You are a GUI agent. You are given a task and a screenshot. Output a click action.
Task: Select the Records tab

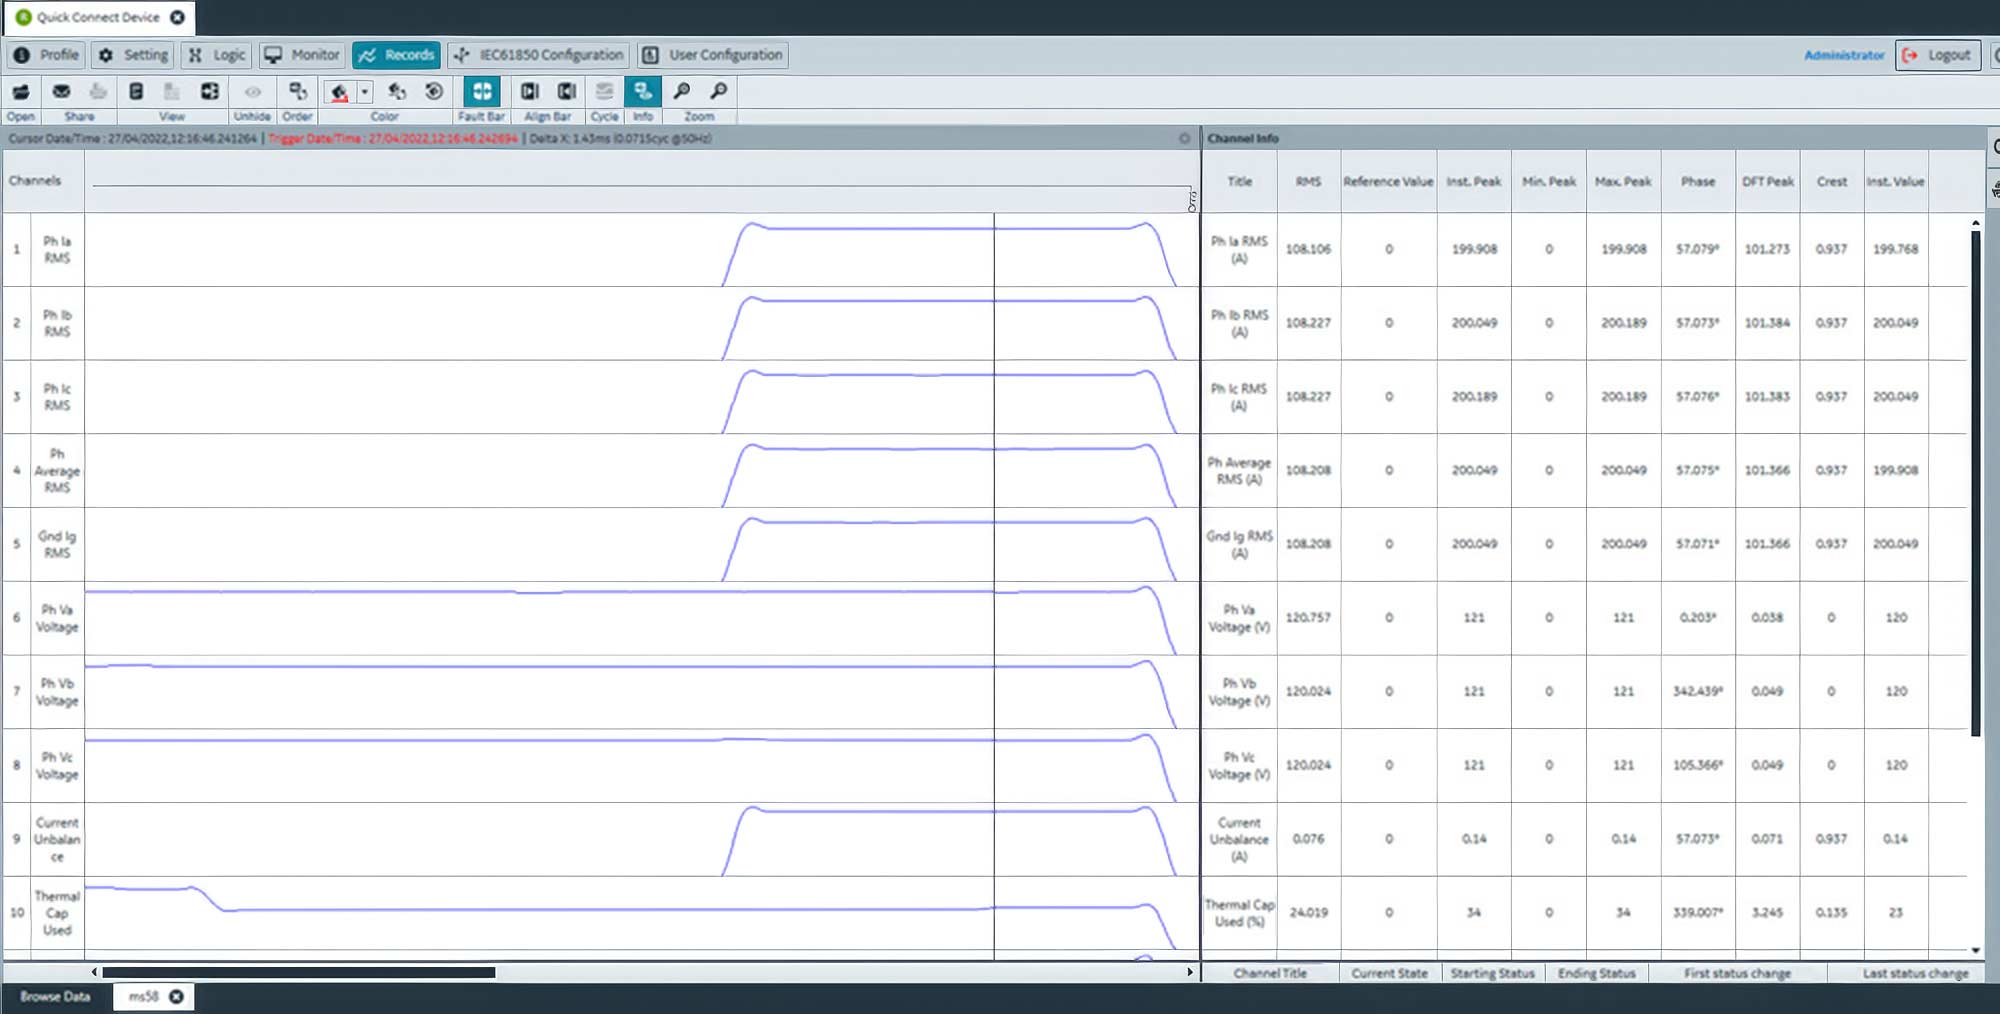tap(396, 55)
